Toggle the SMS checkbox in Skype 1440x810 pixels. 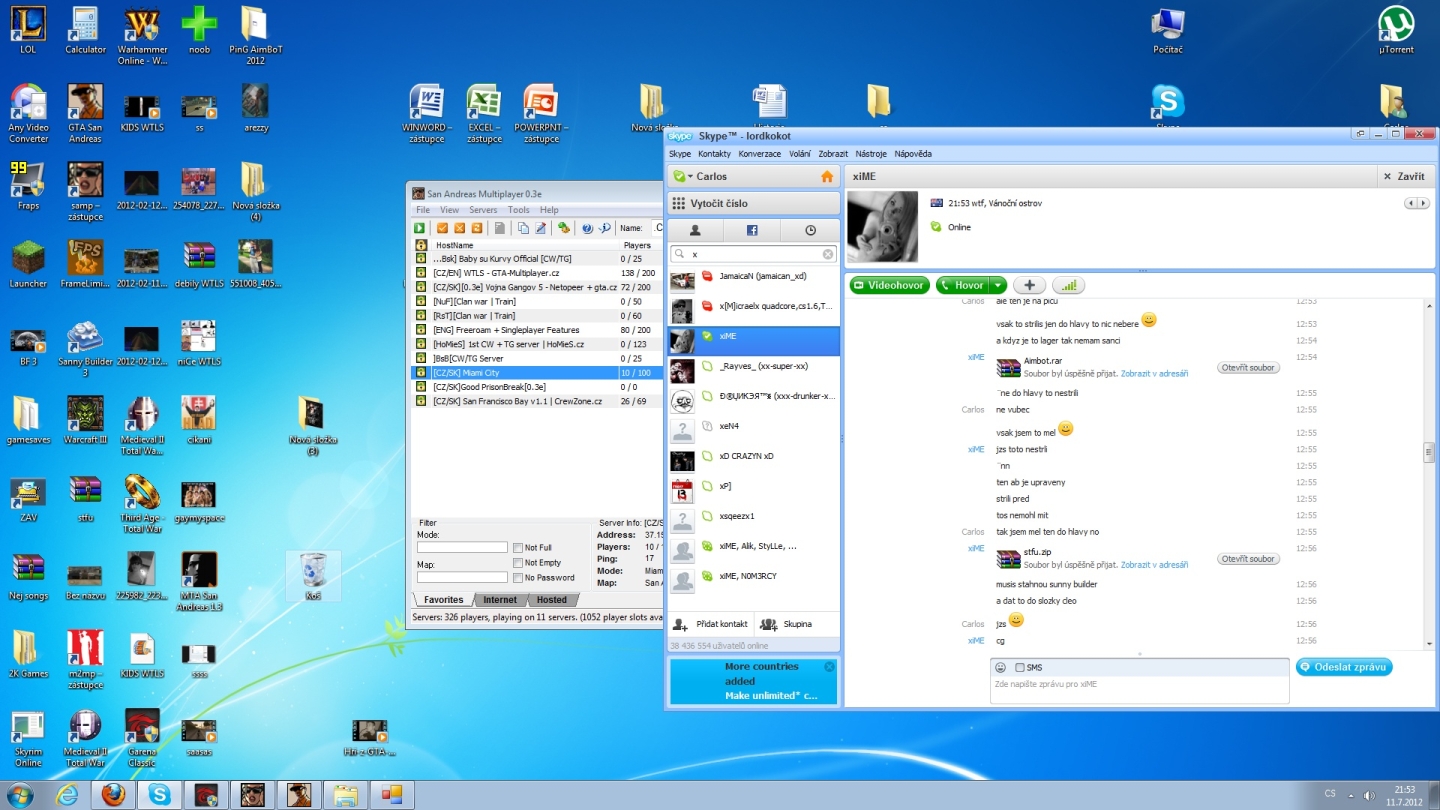(x=1020, y=667)
